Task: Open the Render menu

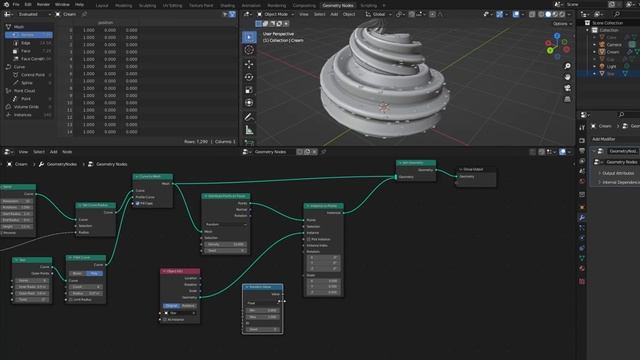Action: (x=43, y=4)
